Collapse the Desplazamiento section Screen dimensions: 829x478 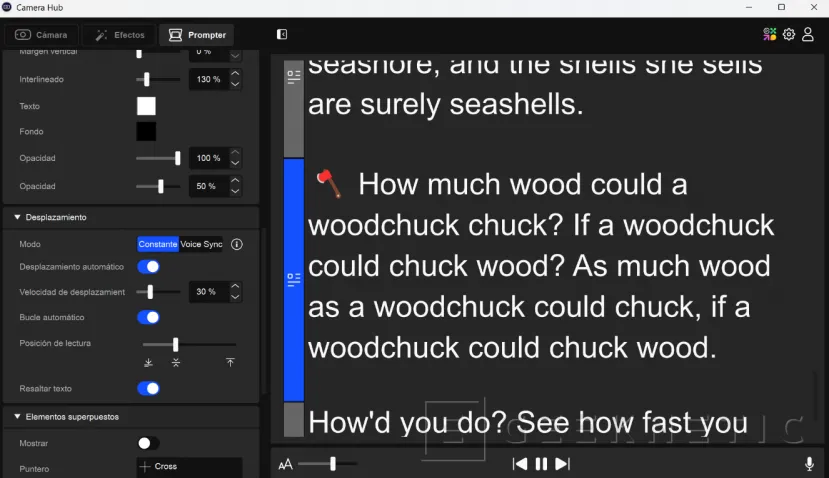point(17,217)
